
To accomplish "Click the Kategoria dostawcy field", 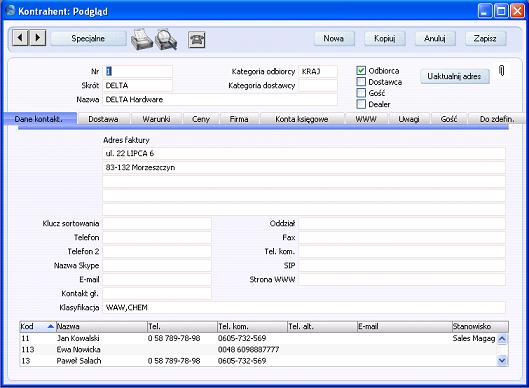I will 317,85.
